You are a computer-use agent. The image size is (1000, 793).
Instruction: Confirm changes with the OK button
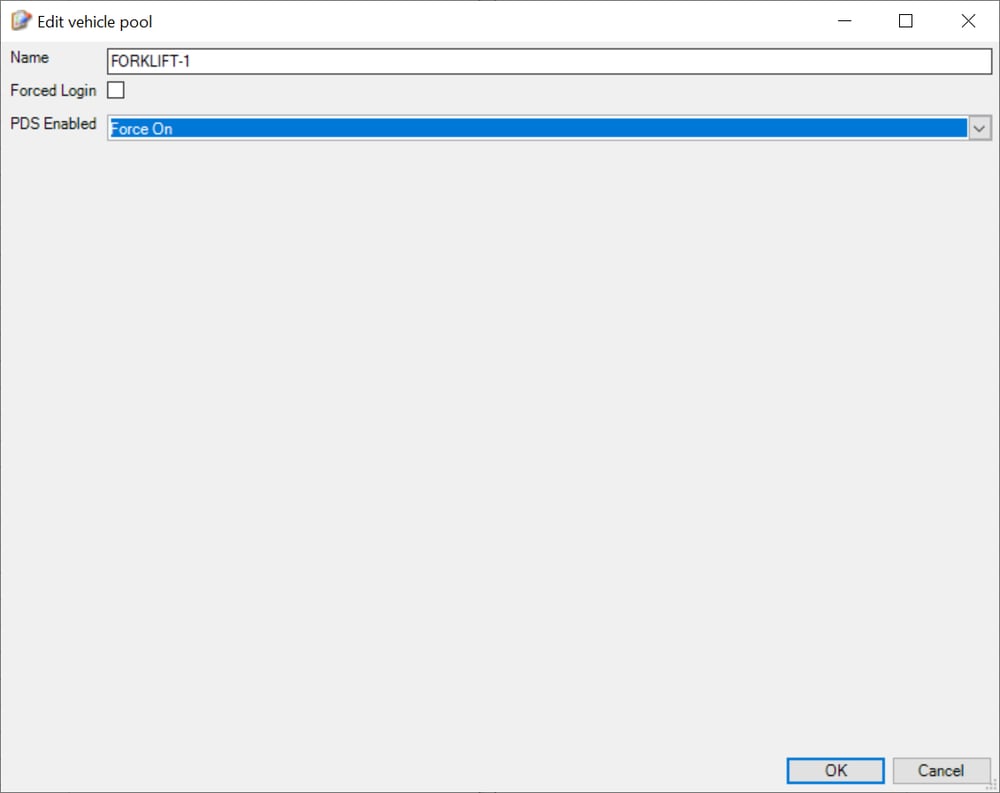835,770
